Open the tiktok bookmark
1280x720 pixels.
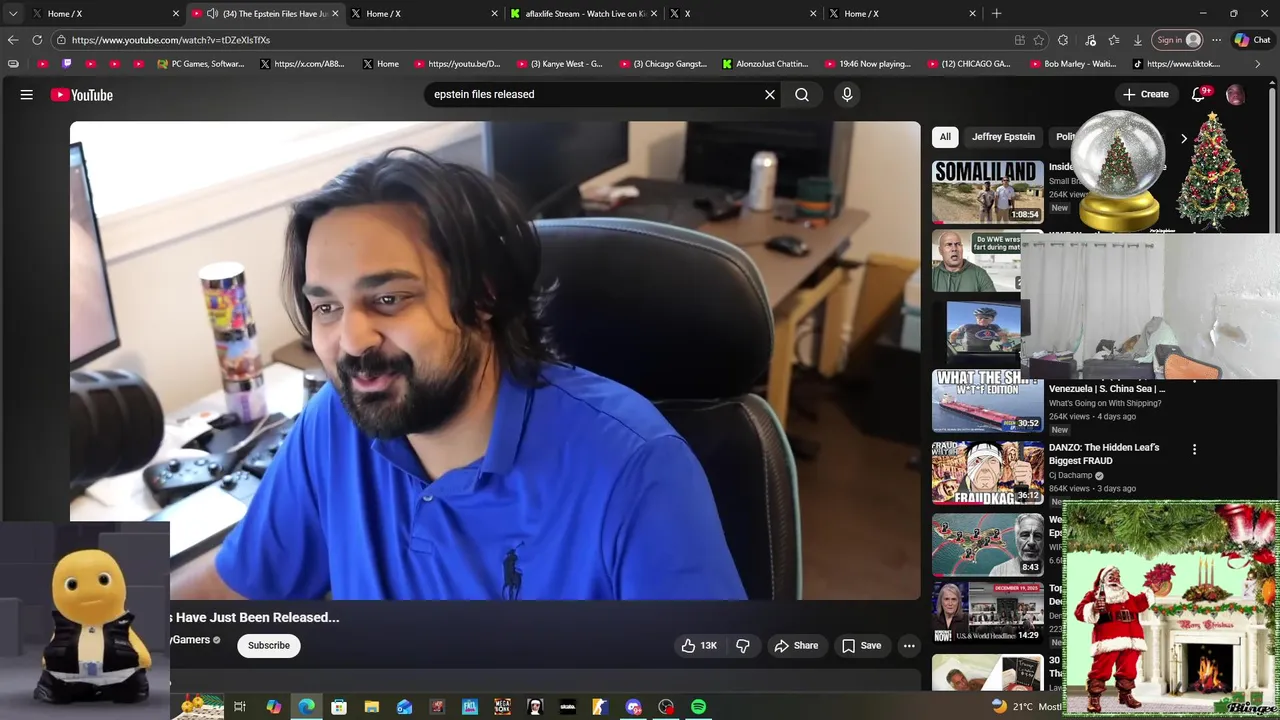point(1177,64)
